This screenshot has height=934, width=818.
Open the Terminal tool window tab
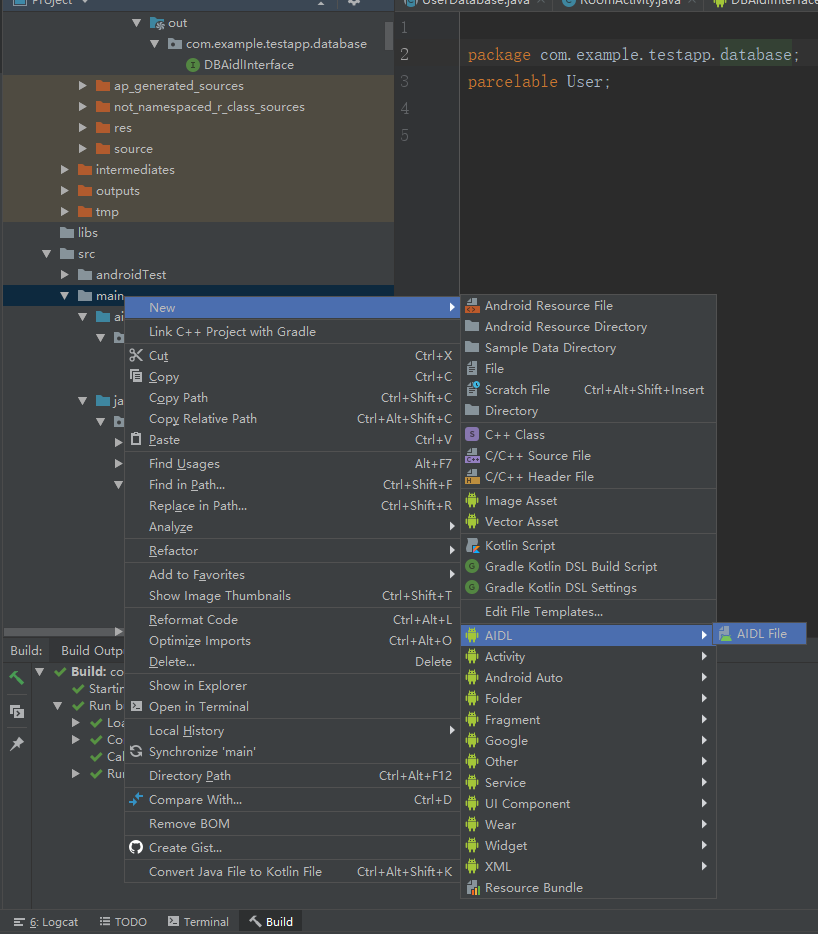pos(198,921)
